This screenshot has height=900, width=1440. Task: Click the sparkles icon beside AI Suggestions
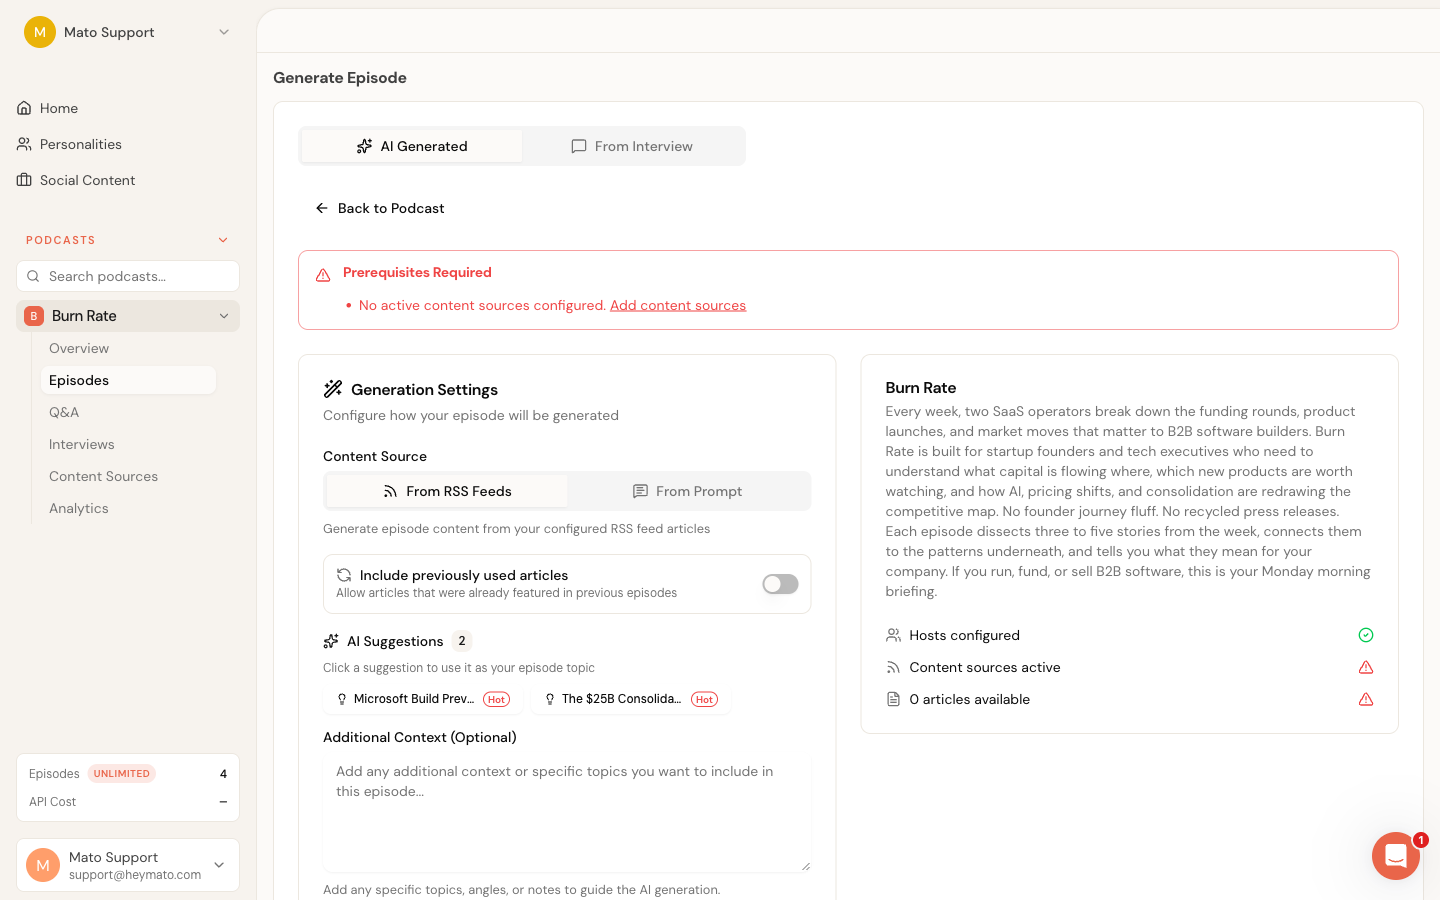point(331,641)
